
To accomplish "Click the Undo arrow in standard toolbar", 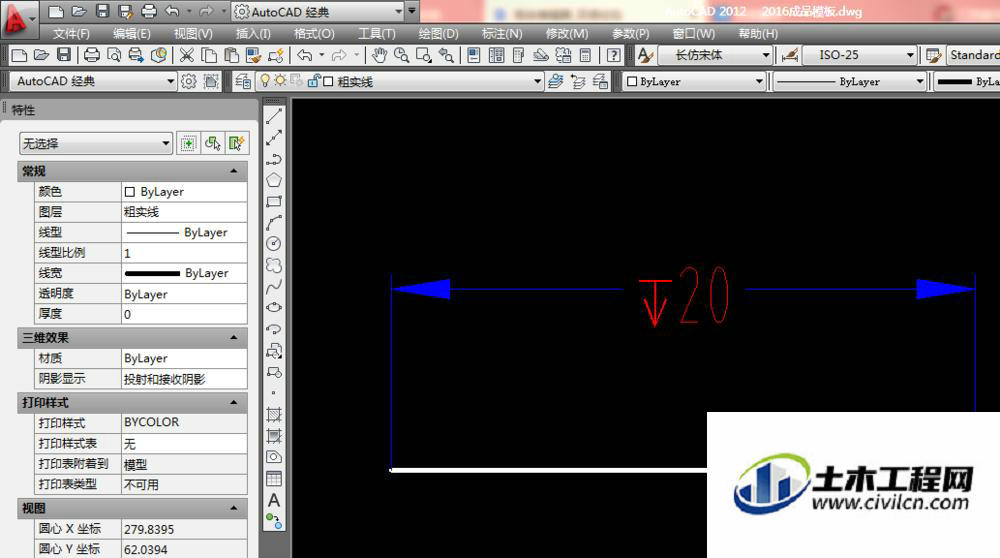I will point(304,55).
